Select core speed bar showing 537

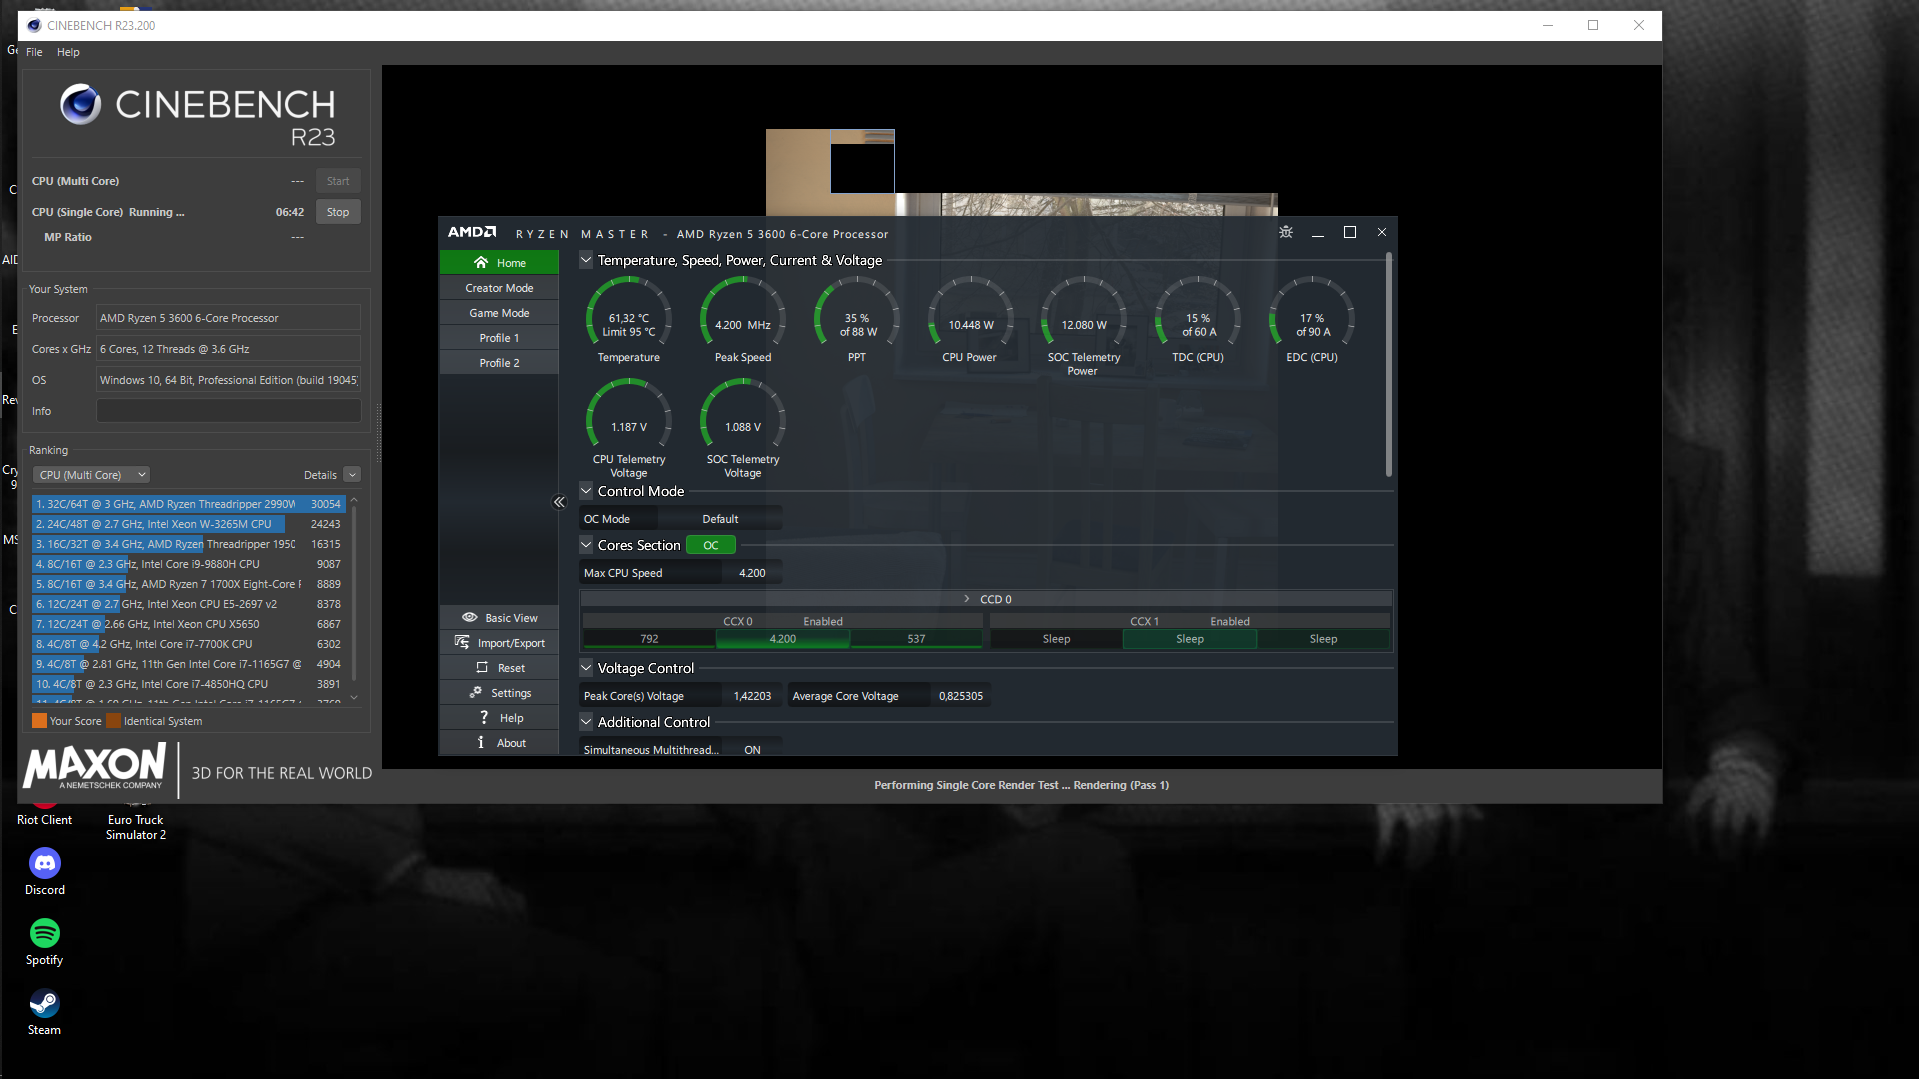tap(916, 639)
